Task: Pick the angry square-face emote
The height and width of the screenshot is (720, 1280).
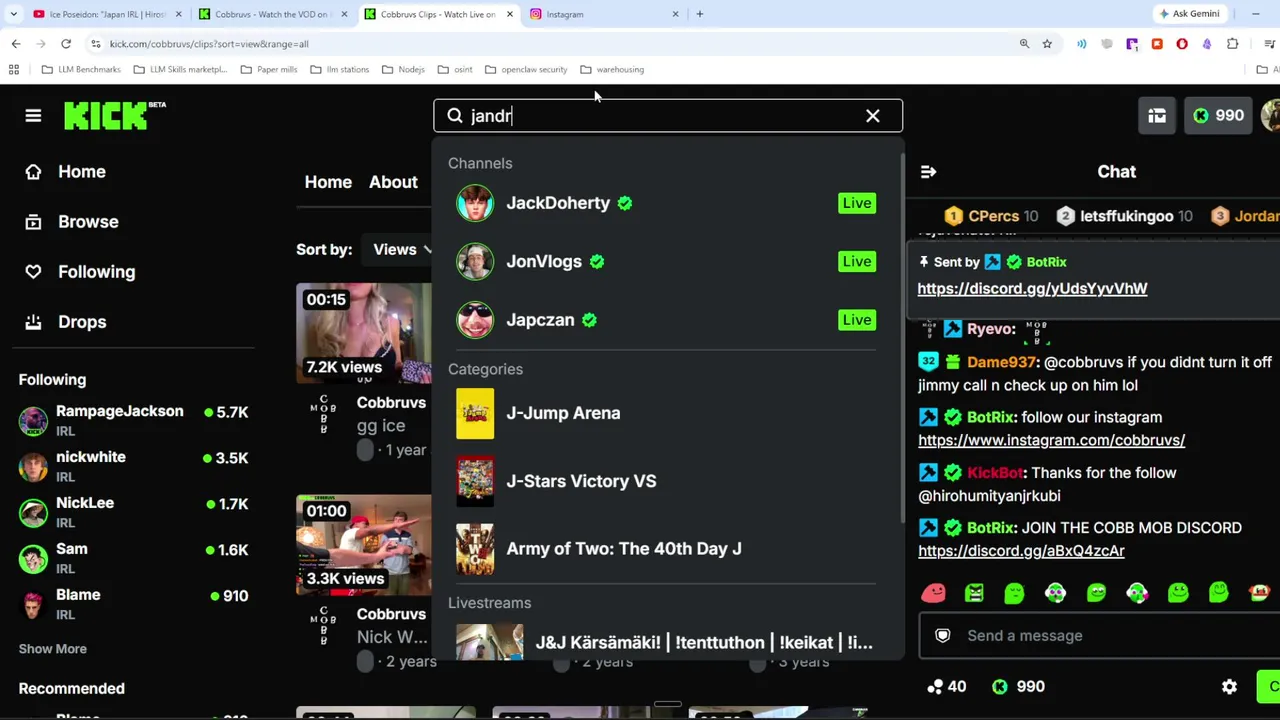Action: [x=974, y=593]
